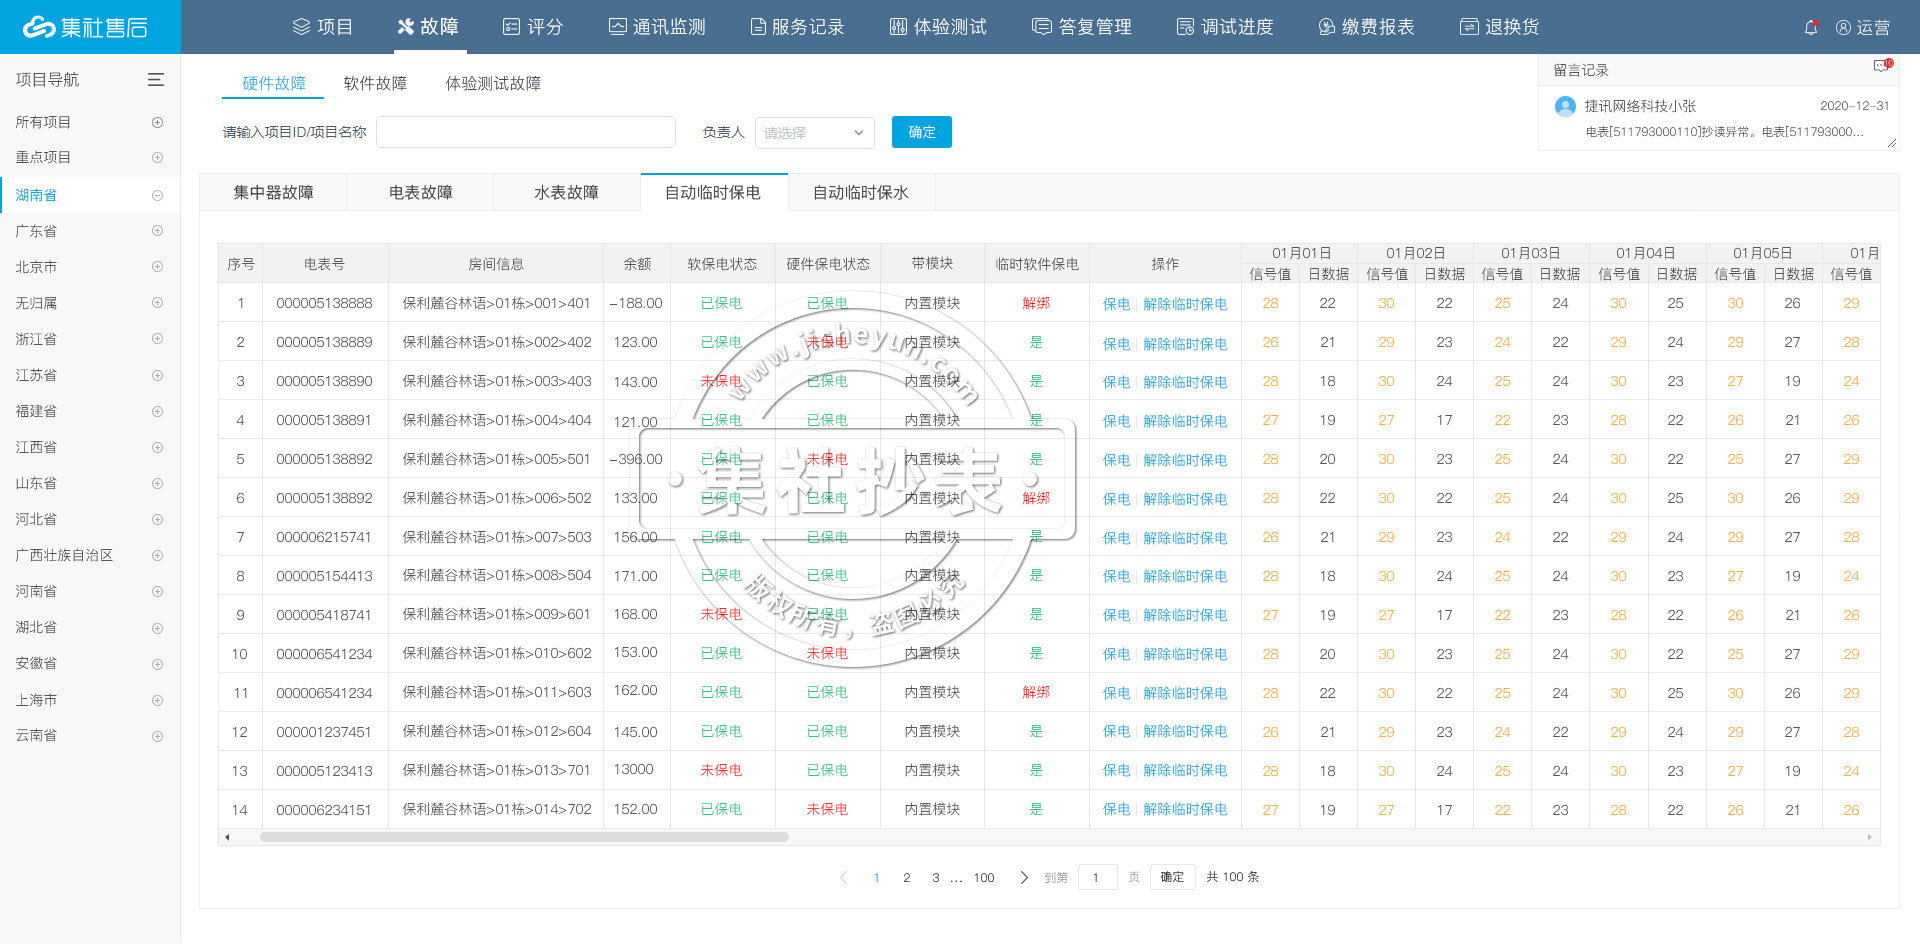Viewport: 1920px width, 944px height.
Task: Click the left arrow of horizontal scrollbar
Action: [x=227, y=837]
